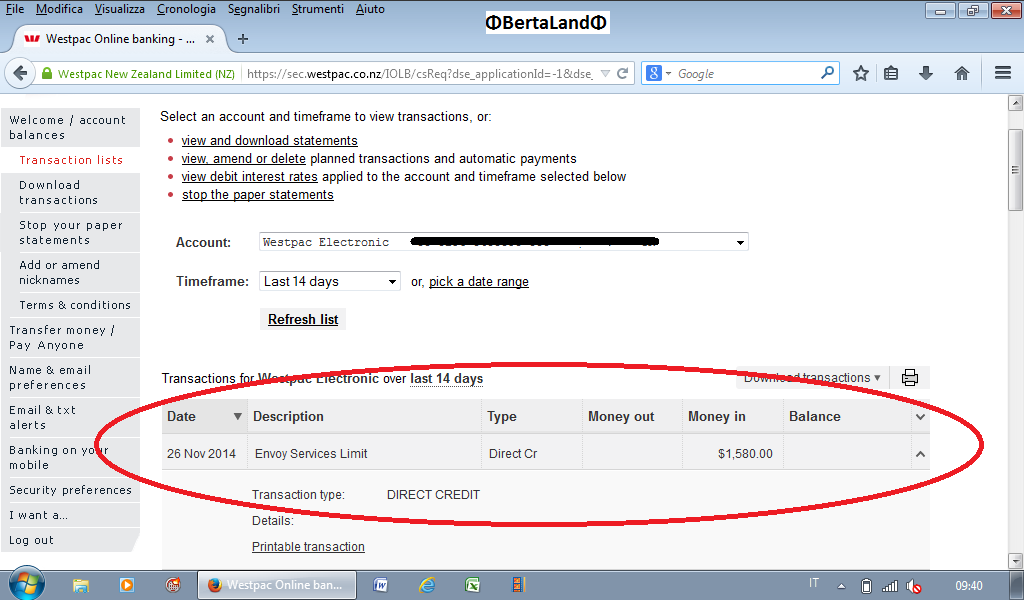The image size is (1028, 603).
Task: Open view debit interest rates link
Action: click(x=249, y=176)
